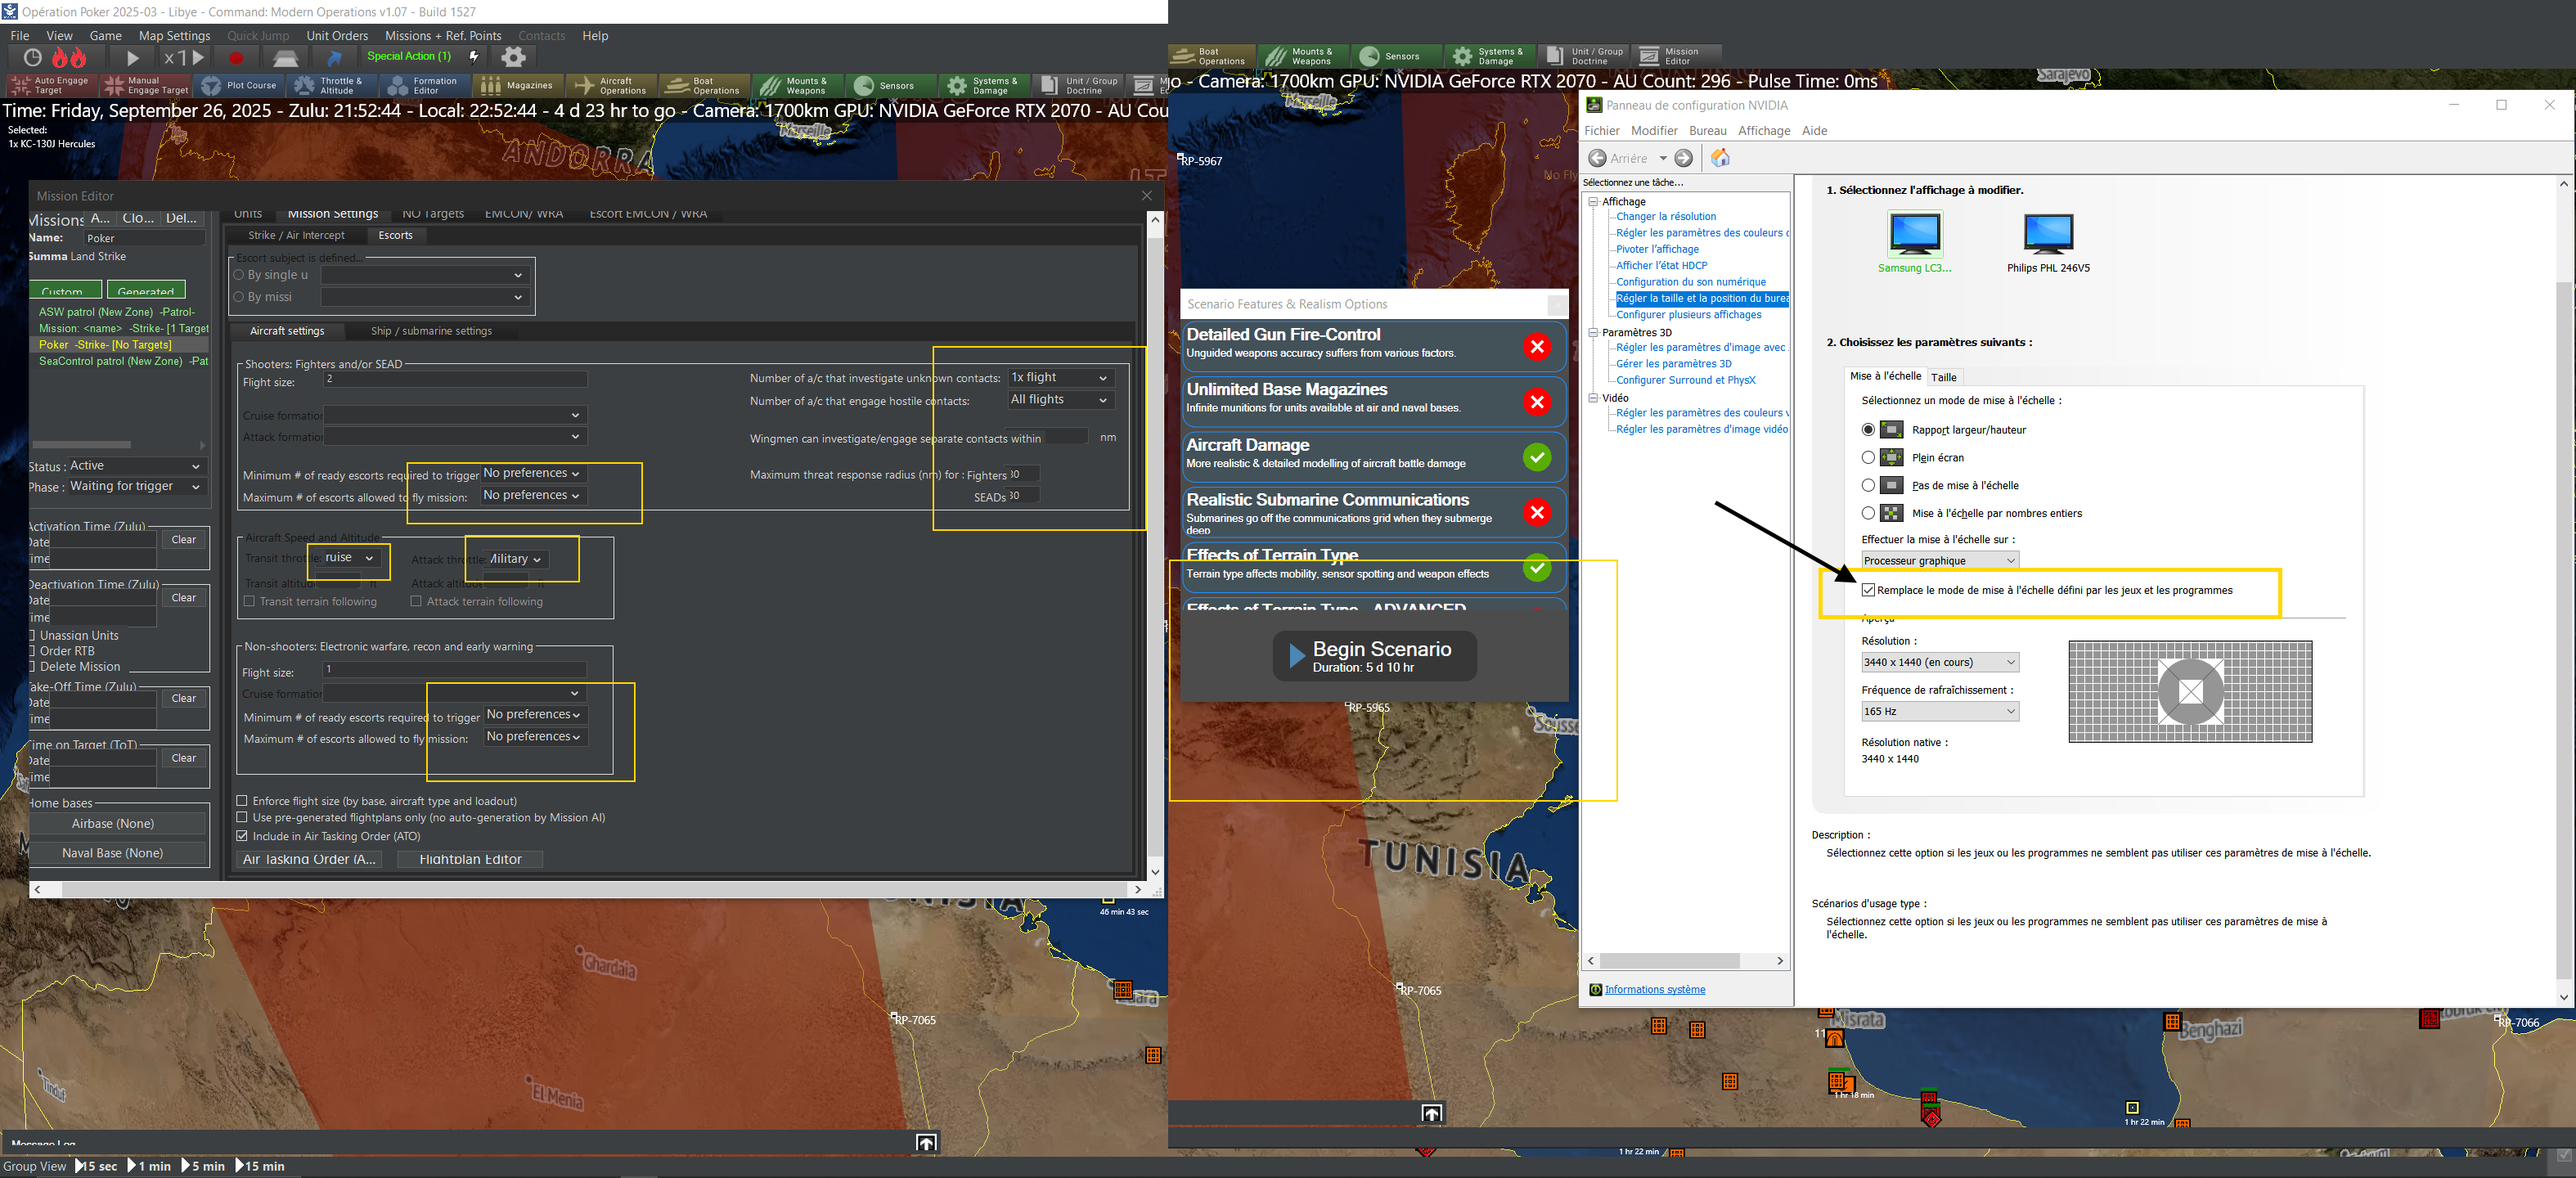
Task: Select Plein écran scaling mode
Action: (x=1867, y=457)
